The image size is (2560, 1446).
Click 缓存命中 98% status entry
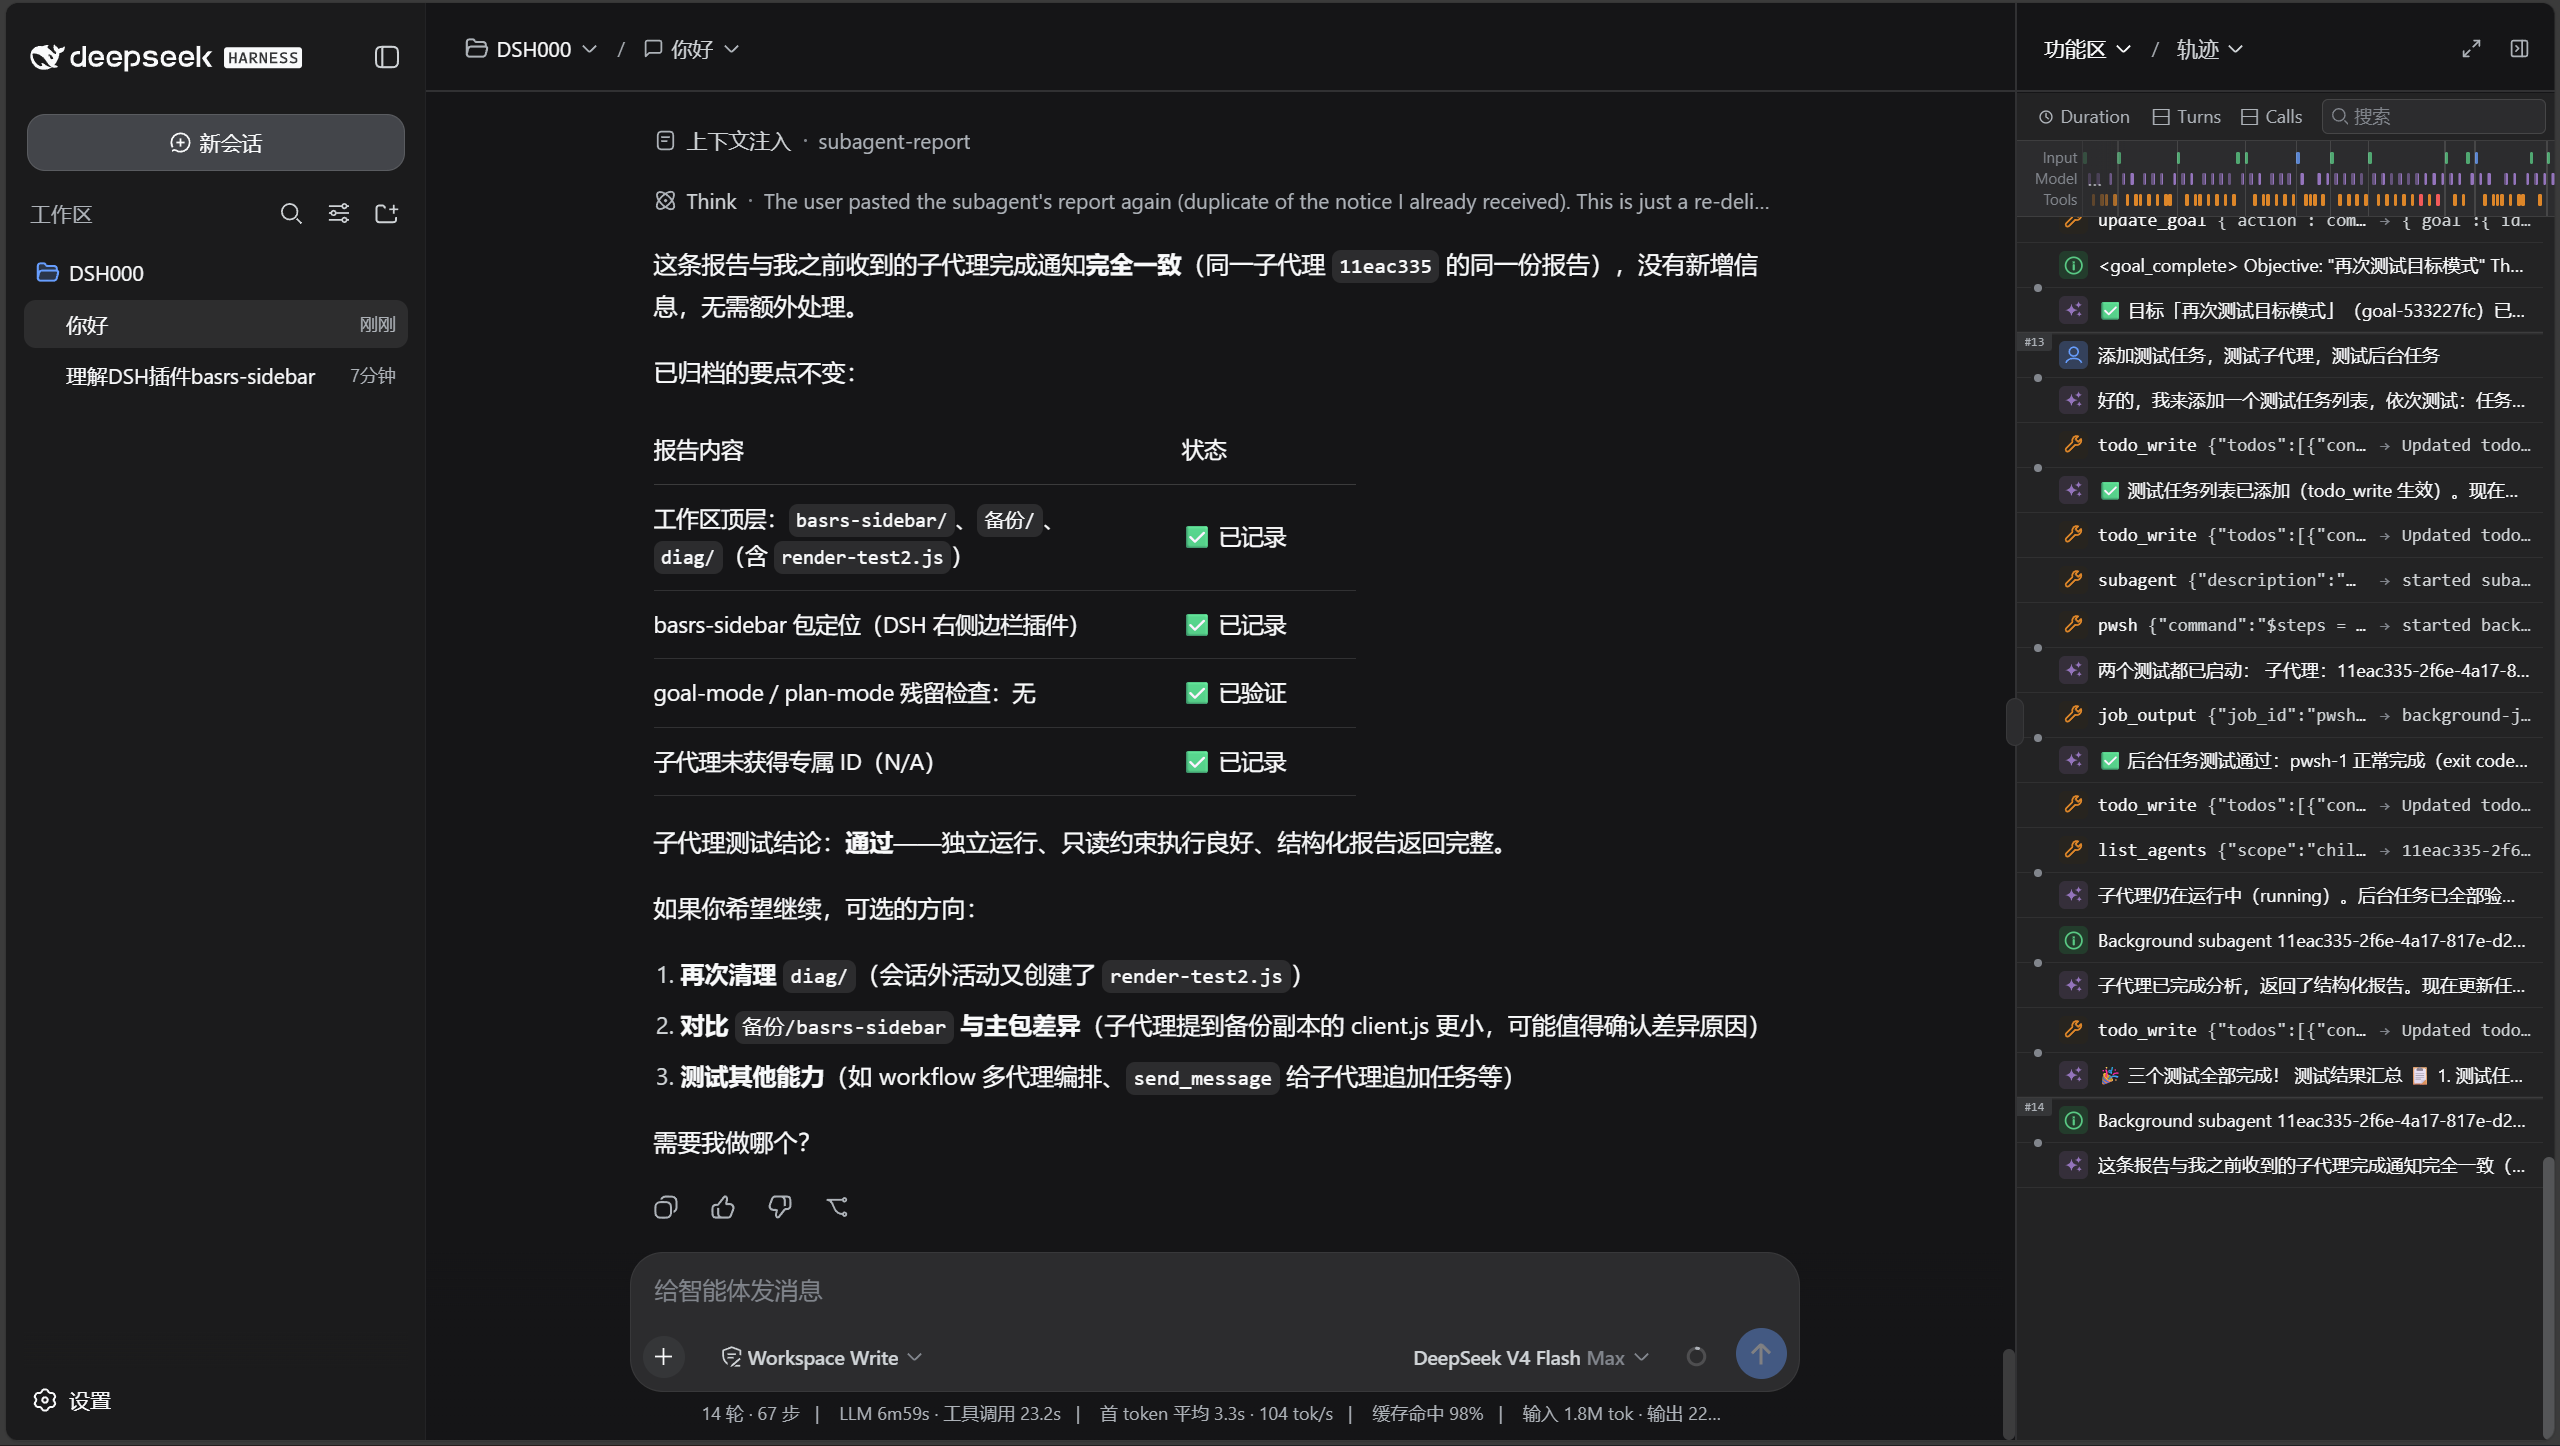1427,1413
